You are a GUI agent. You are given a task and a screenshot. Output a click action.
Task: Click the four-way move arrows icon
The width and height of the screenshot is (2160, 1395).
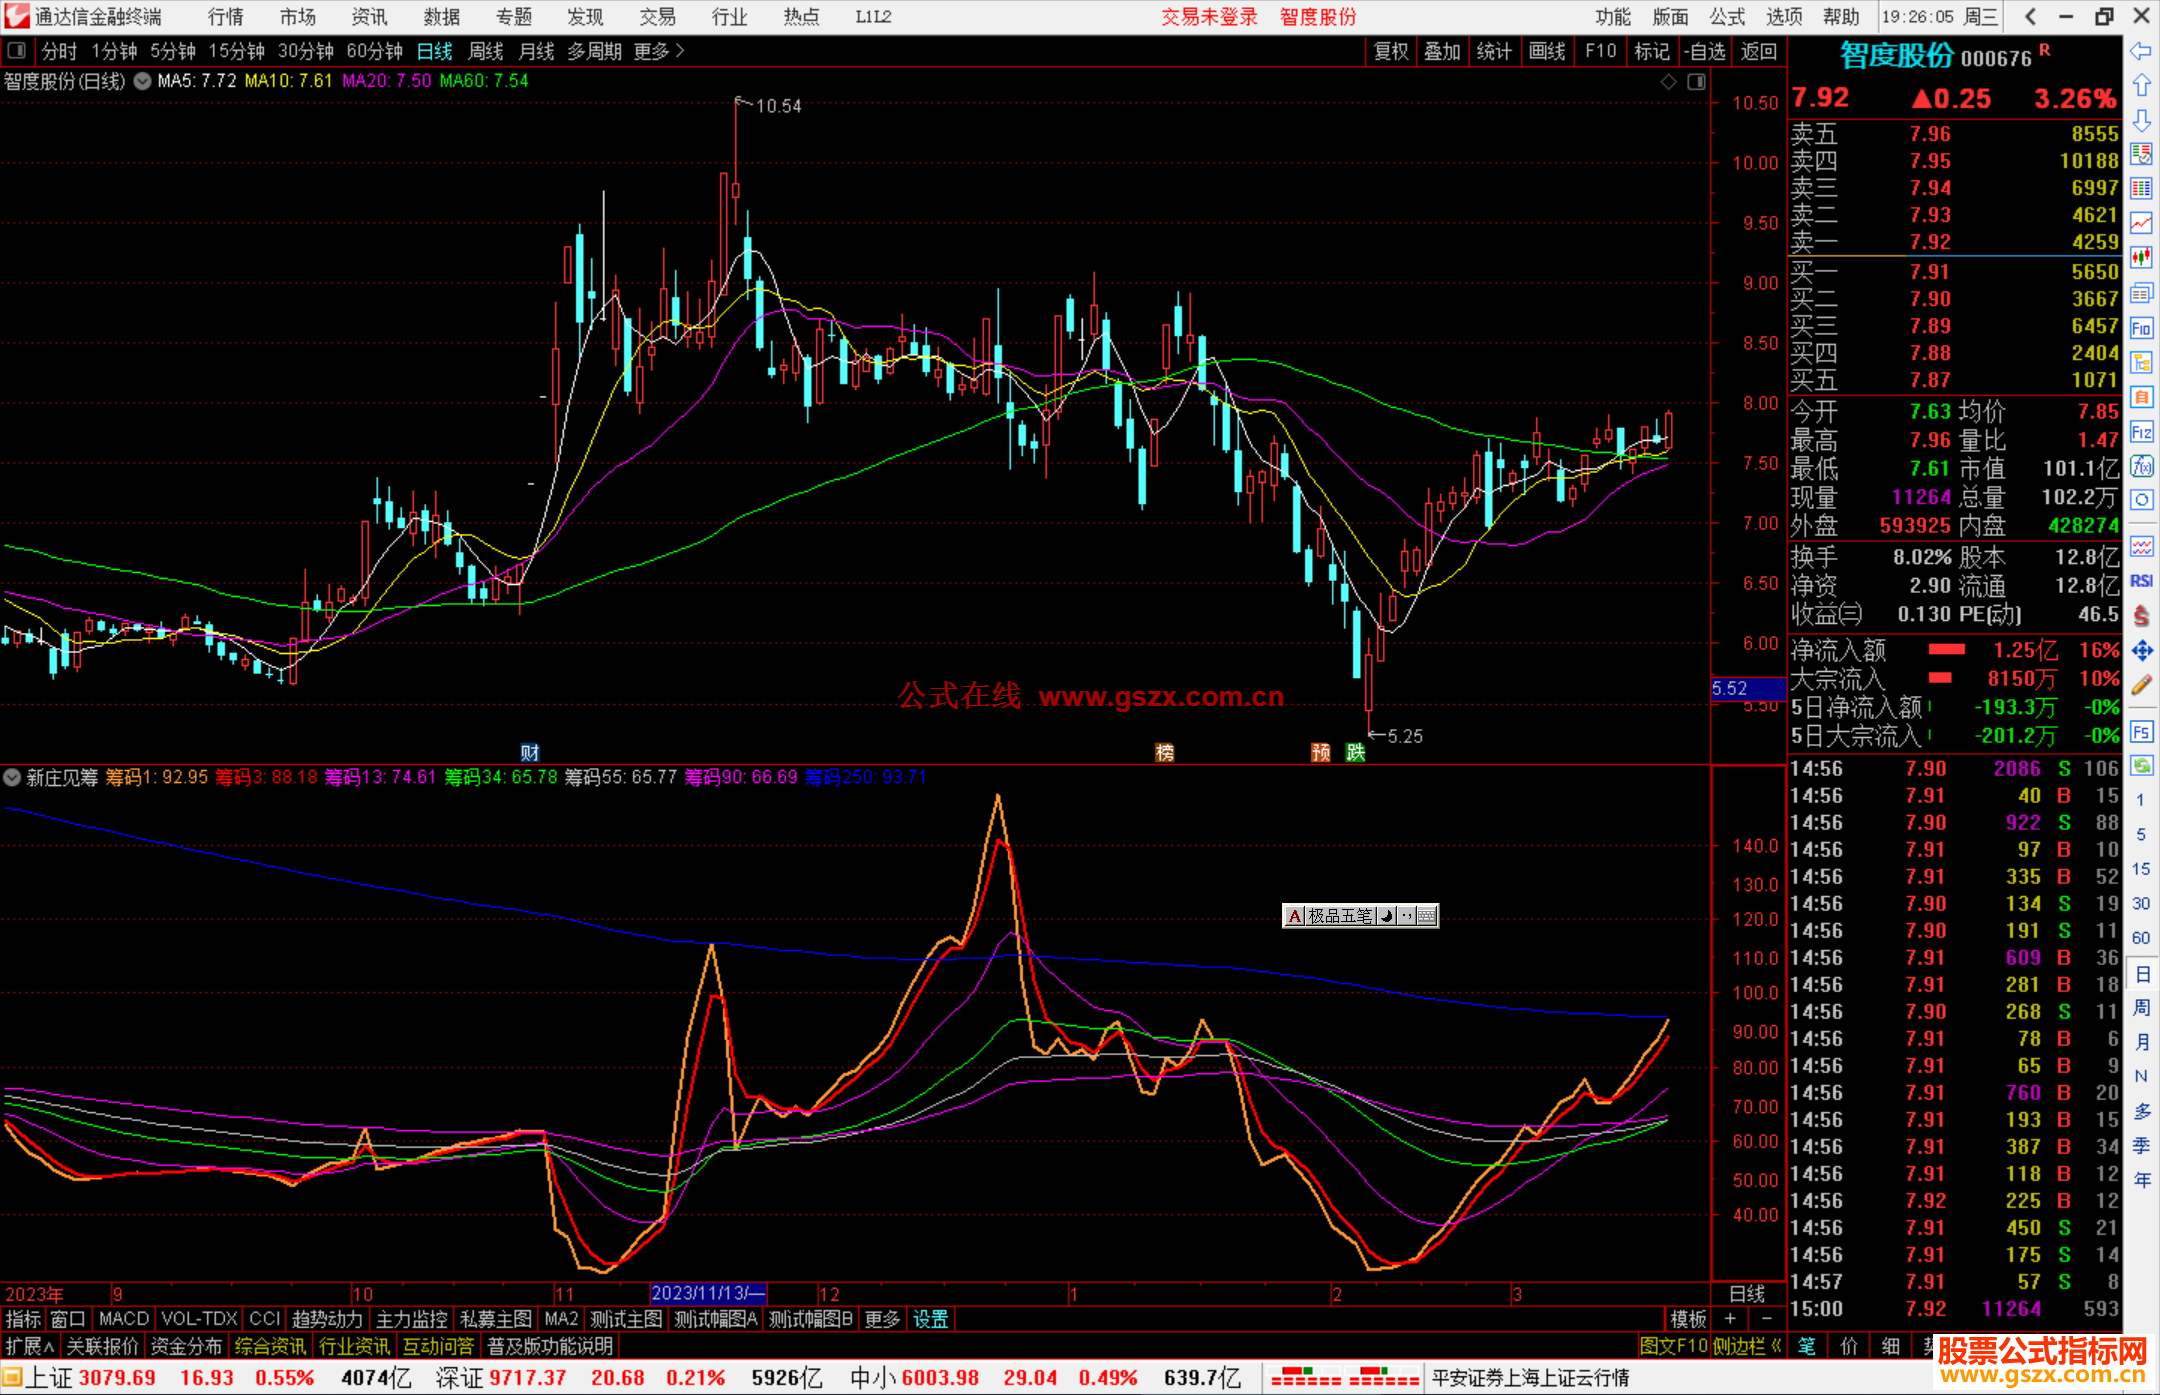click(2141, 651)
